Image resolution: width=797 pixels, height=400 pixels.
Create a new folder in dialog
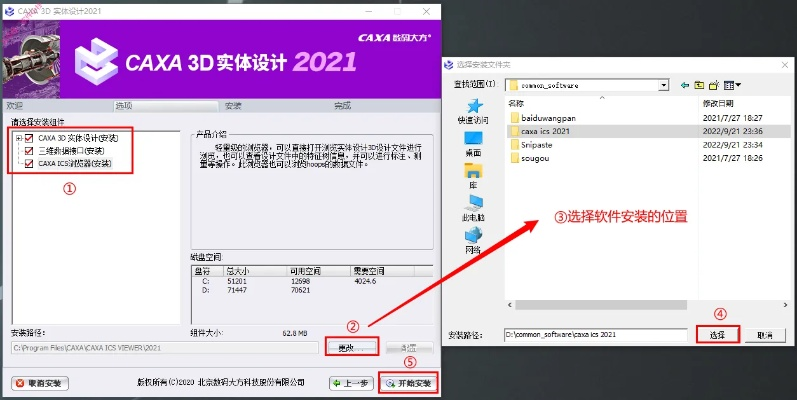coord(714,85)
